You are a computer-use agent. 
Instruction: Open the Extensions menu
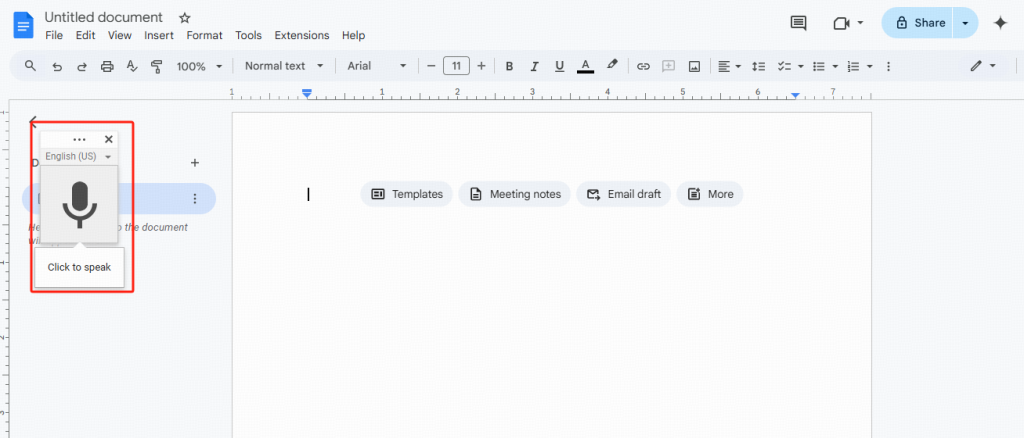[302, 35]
